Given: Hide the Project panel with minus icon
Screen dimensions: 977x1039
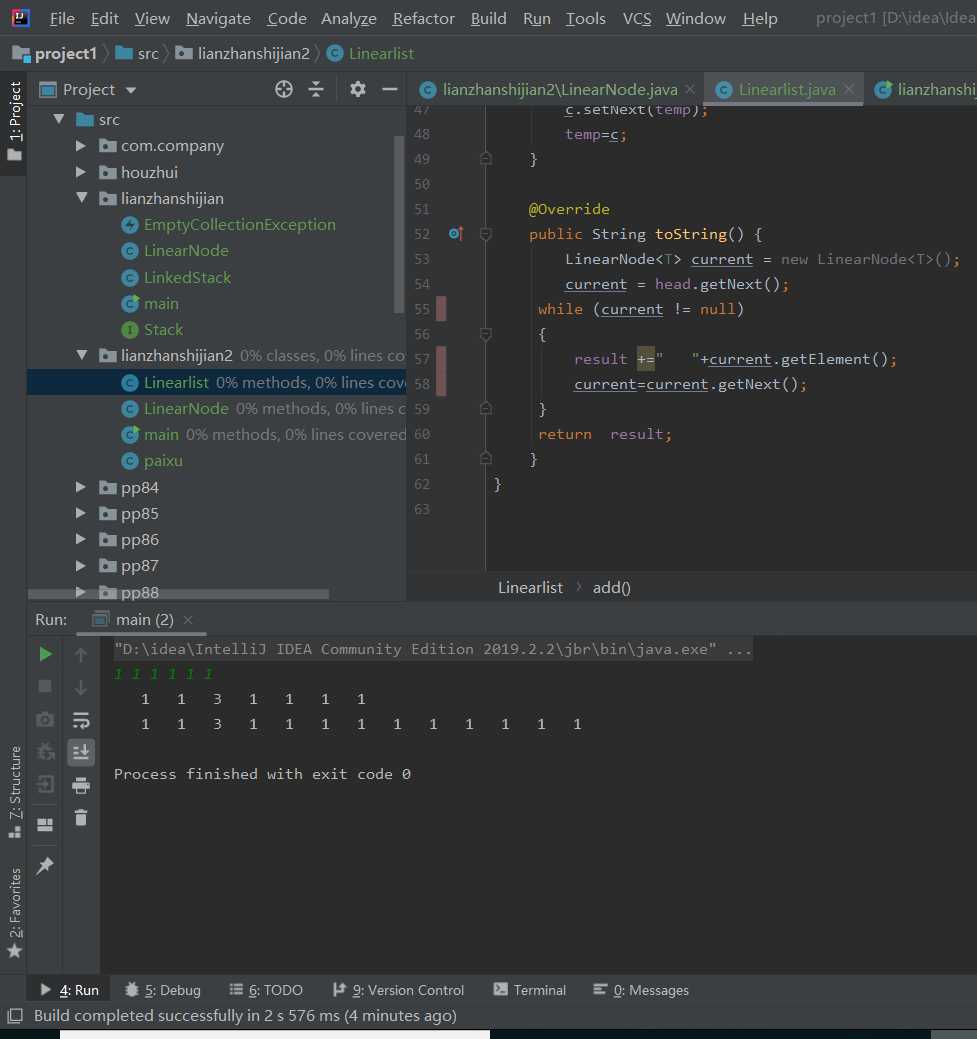Looking at the screenshot, I should click(x=390, y=89).
